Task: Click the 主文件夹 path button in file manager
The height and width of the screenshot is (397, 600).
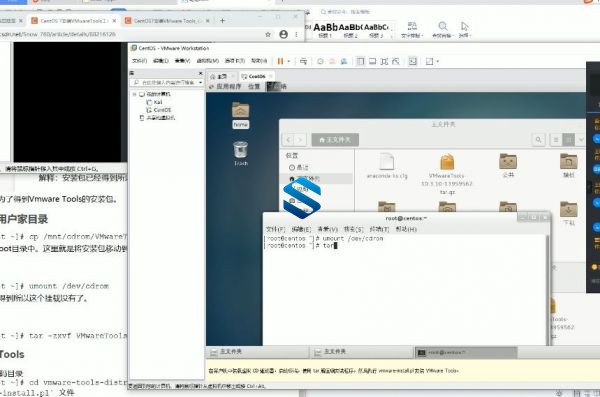Action: 335,140
